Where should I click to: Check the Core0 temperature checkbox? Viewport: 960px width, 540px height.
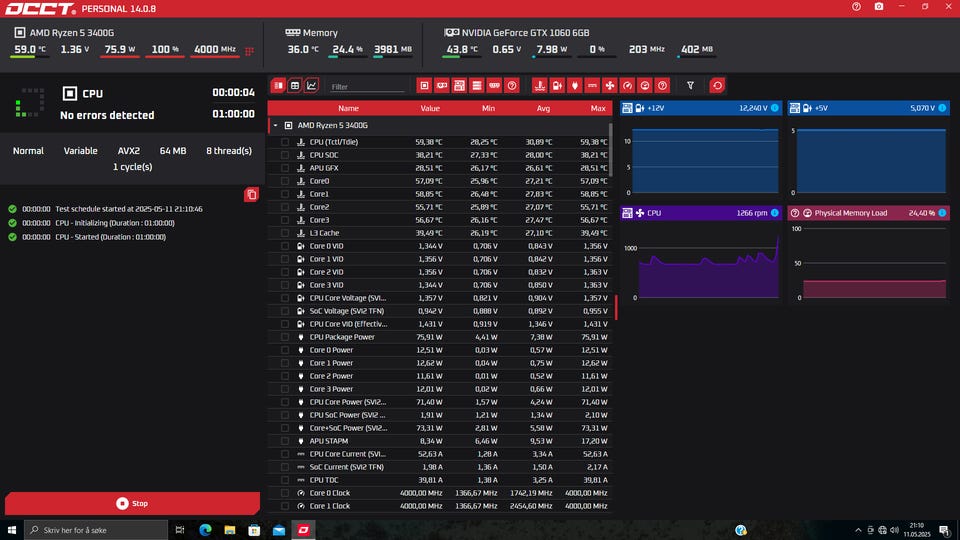[x=285, y=181]
